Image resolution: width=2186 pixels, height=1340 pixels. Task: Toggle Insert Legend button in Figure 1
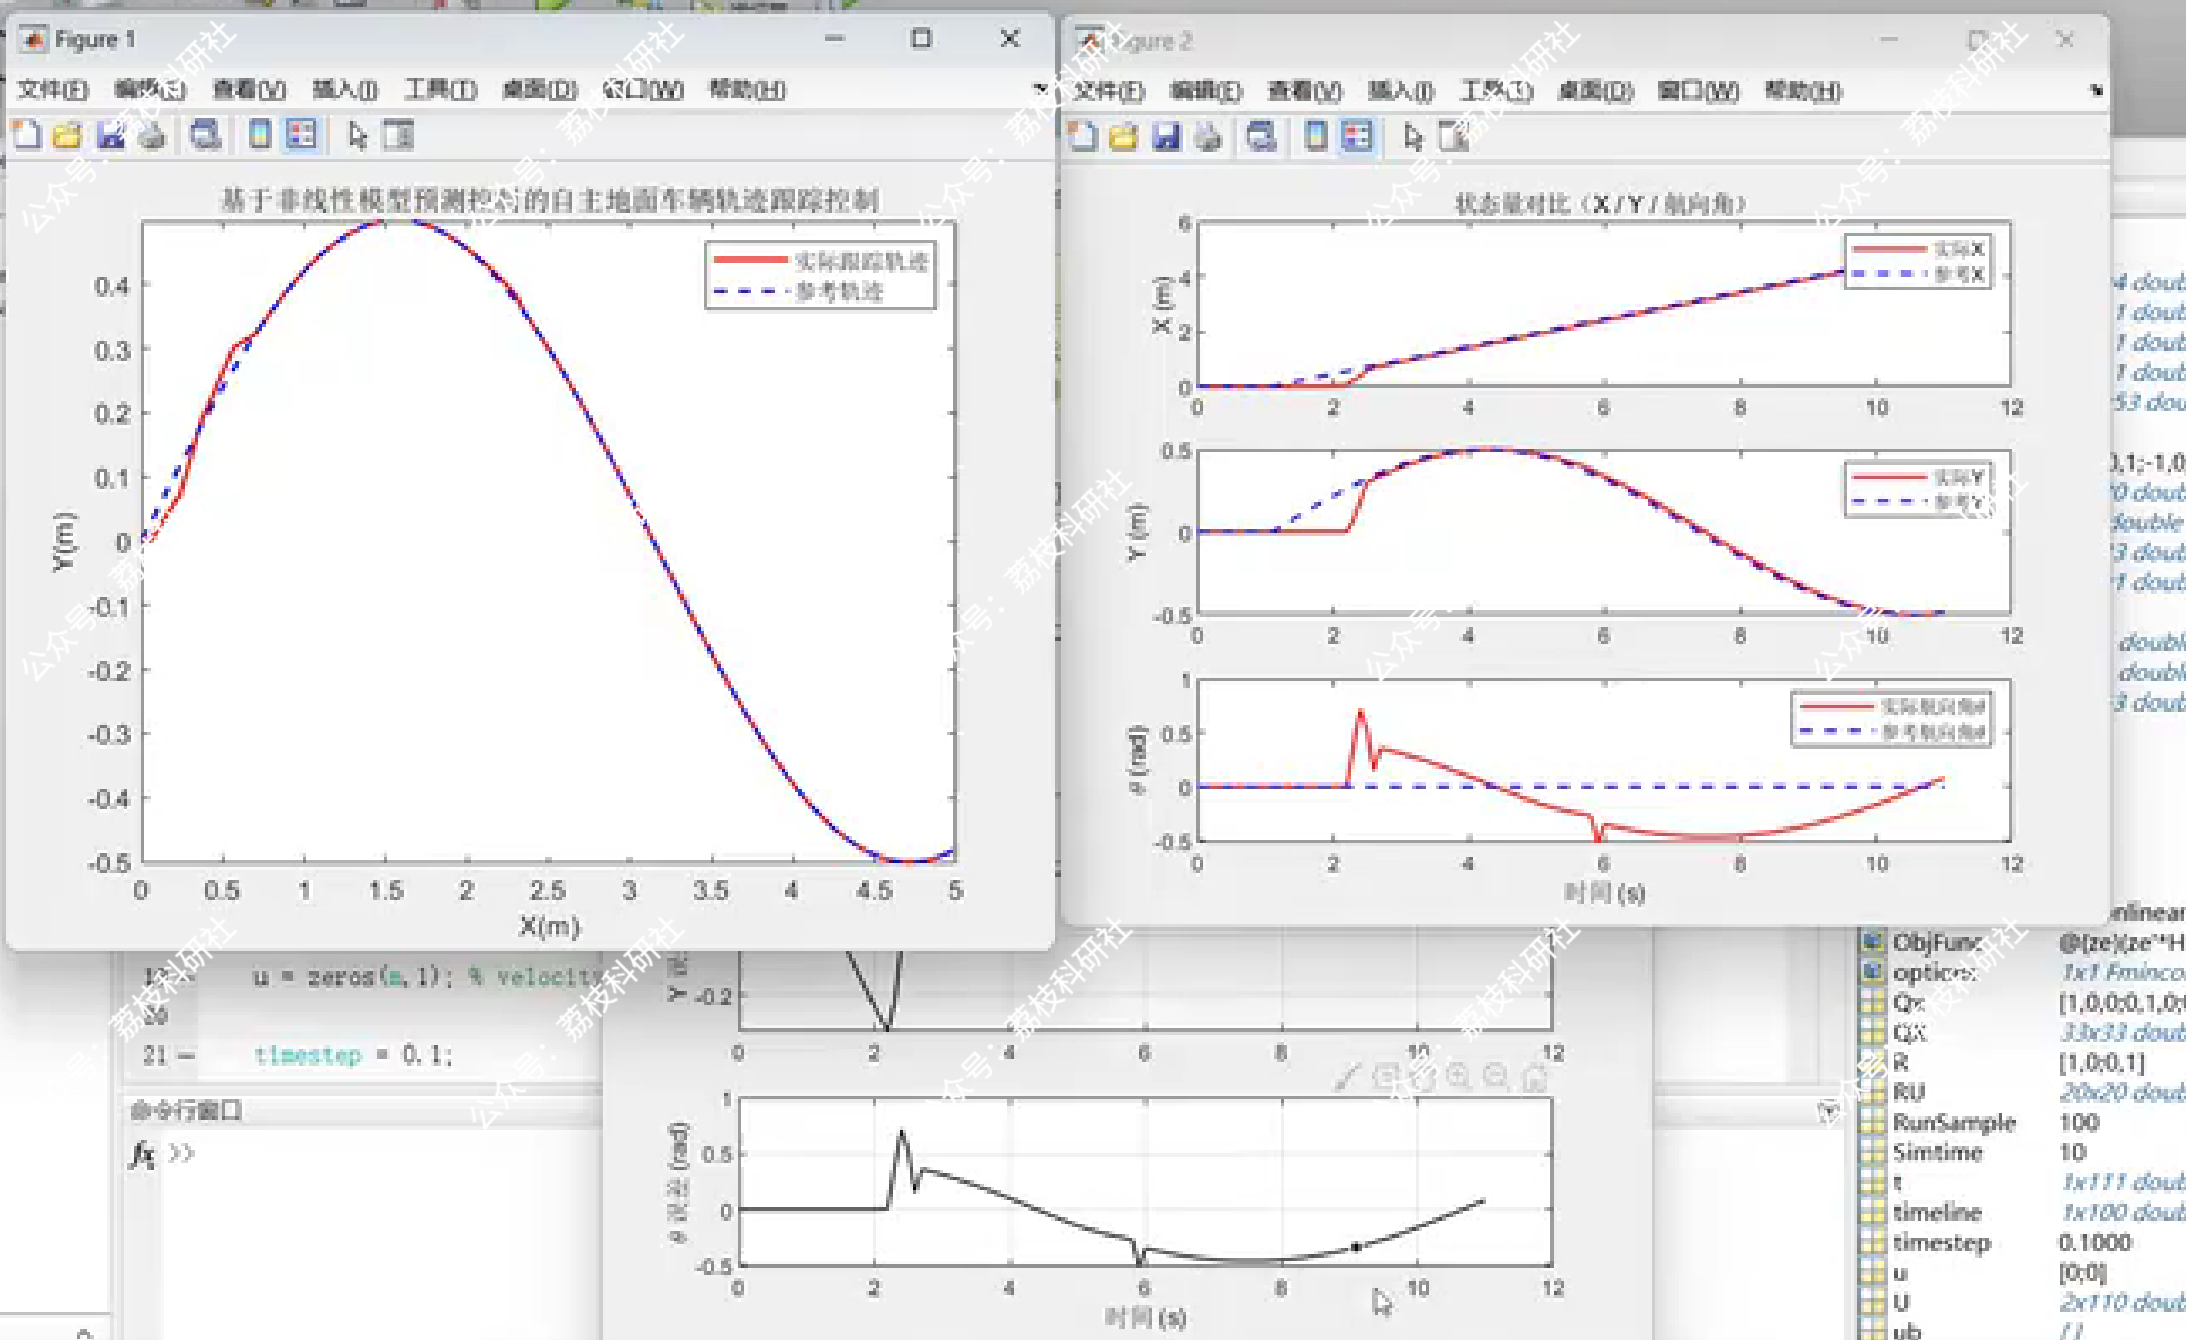(301, 134)
